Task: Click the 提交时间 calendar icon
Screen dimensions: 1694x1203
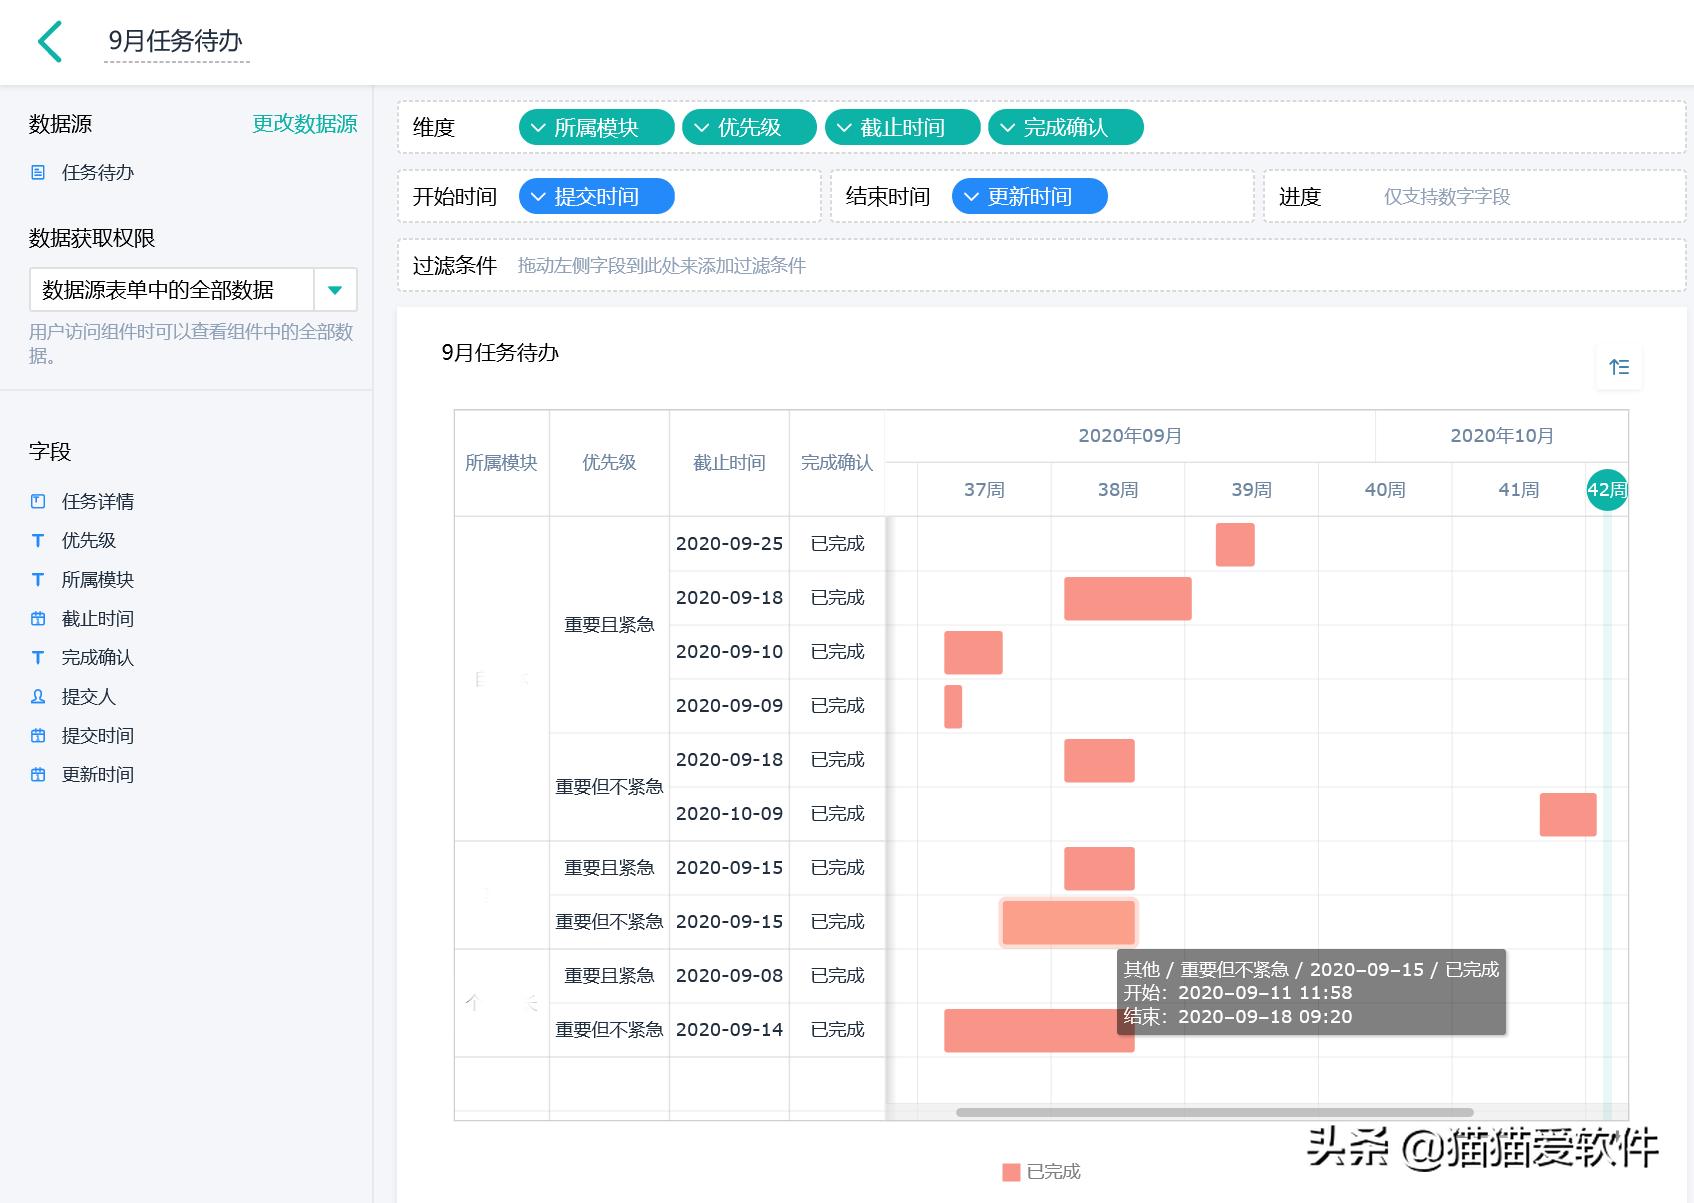Action: point(38,735)
